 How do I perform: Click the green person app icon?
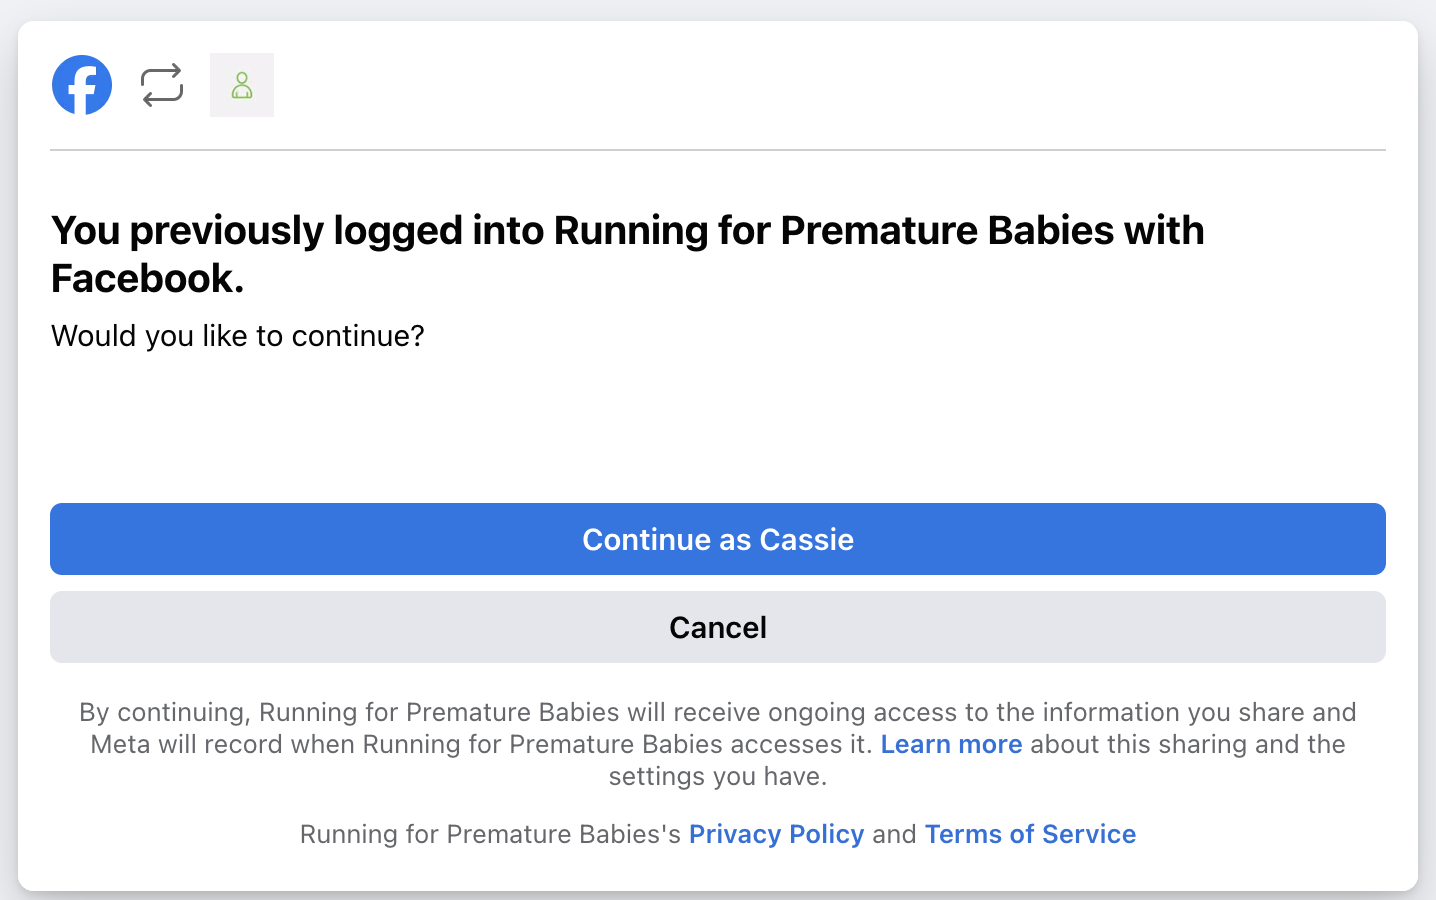pos(242,85)
